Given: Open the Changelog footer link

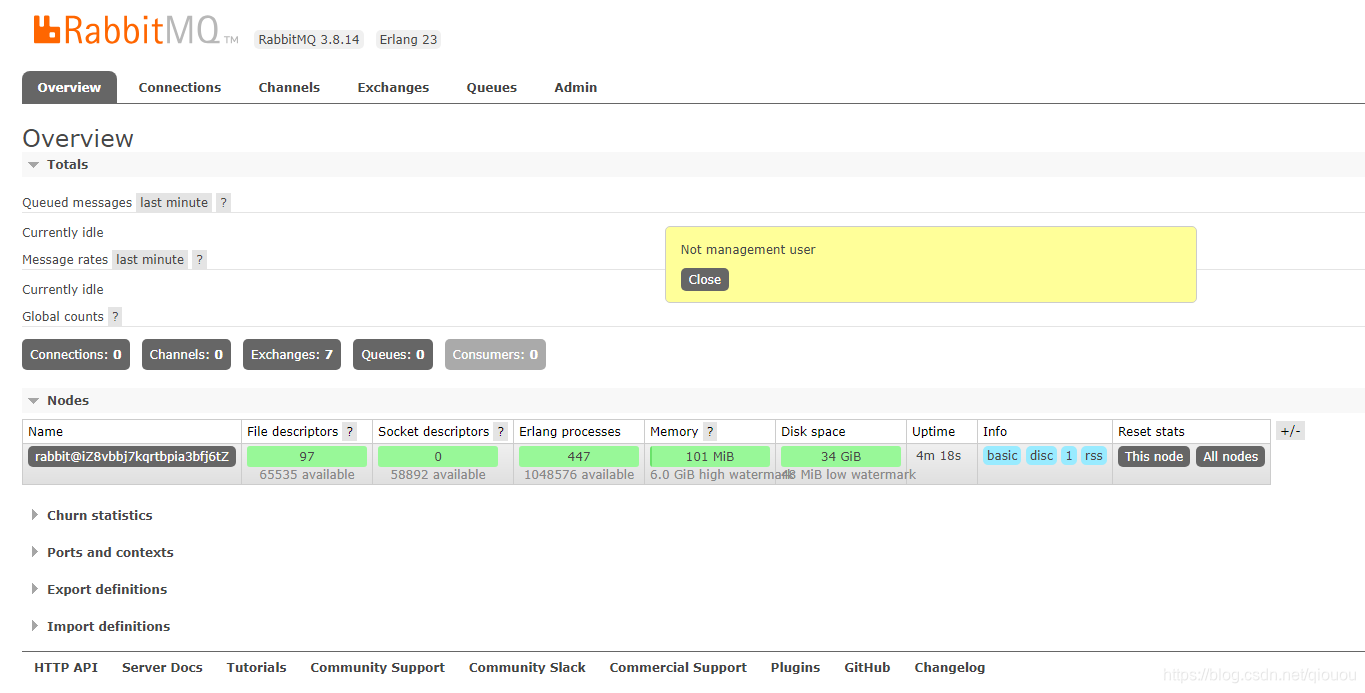Looking at the screenshot, I should click(950, 667).
